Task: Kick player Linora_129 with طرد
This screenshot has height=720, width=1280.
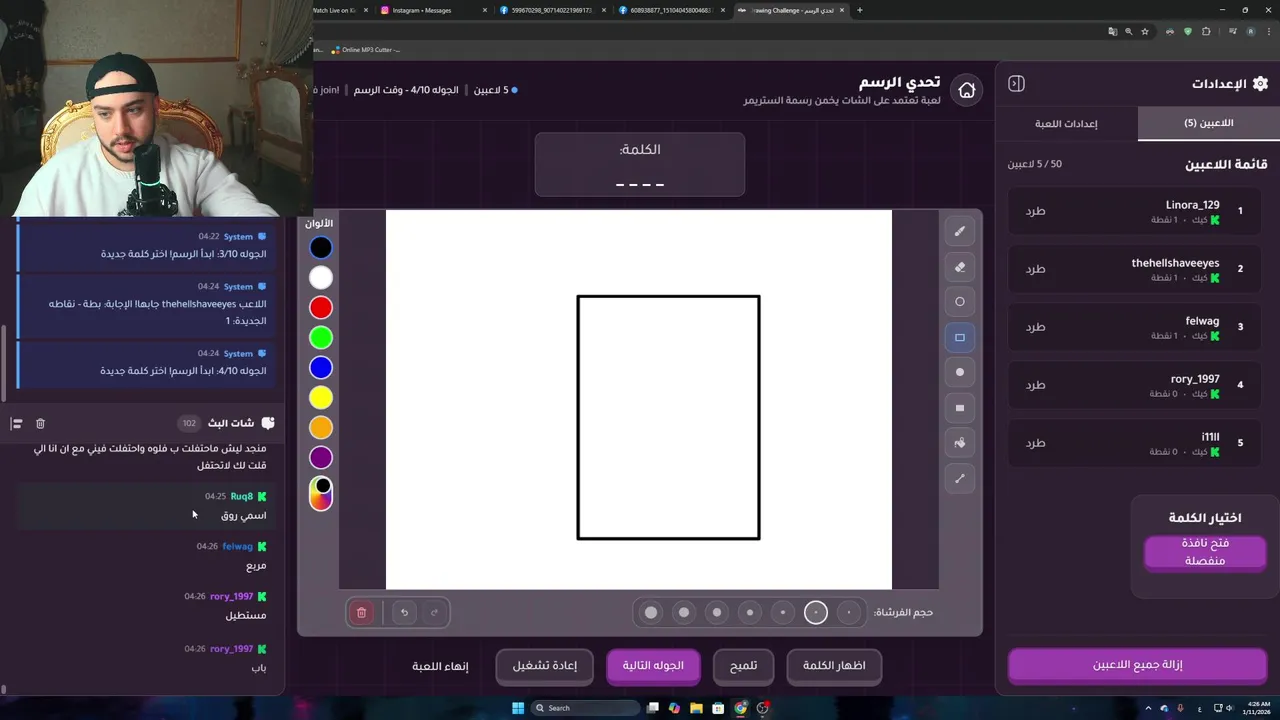Action: (1035, 211)
